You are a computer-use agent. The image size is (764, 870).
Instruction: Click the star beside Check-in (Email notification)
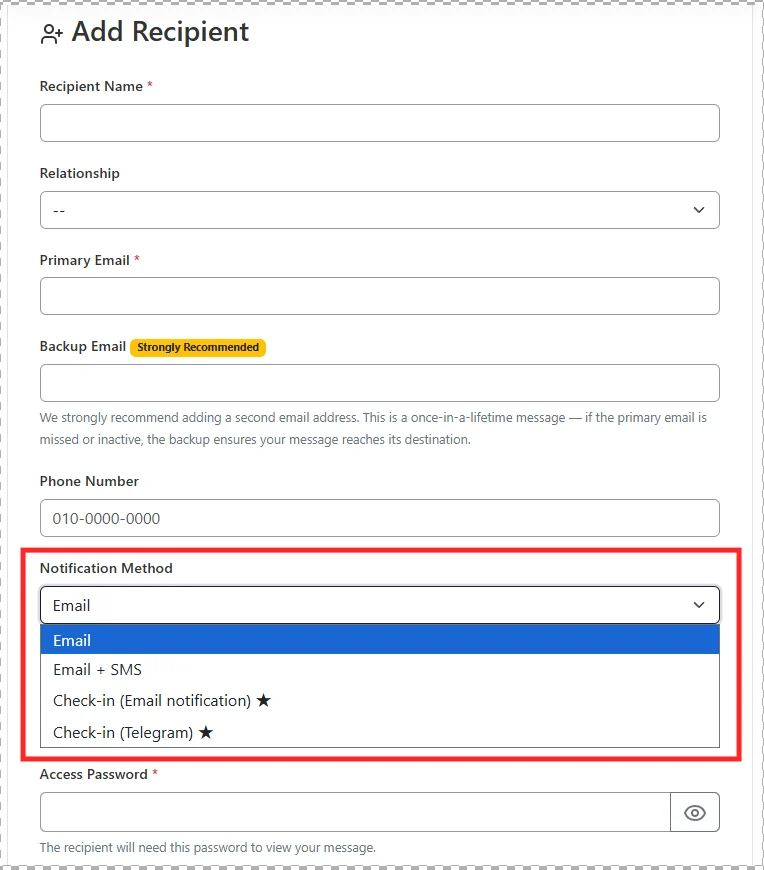coord(262,700)
